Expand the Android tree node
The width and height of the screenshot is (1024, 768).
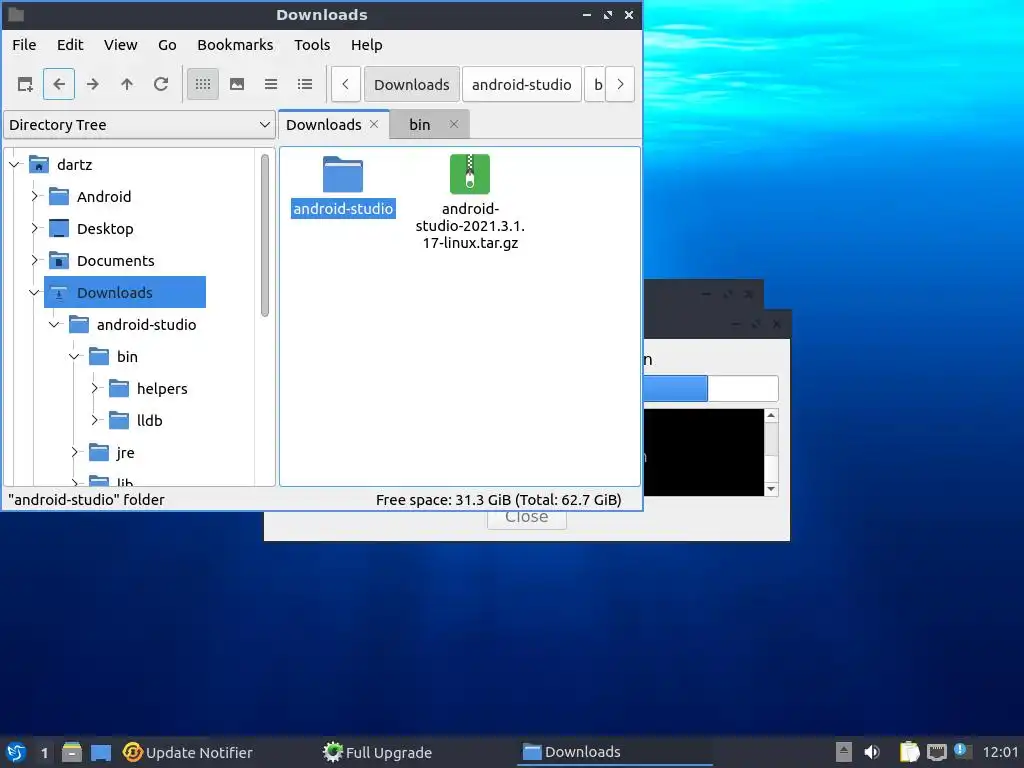pos(35,196)
